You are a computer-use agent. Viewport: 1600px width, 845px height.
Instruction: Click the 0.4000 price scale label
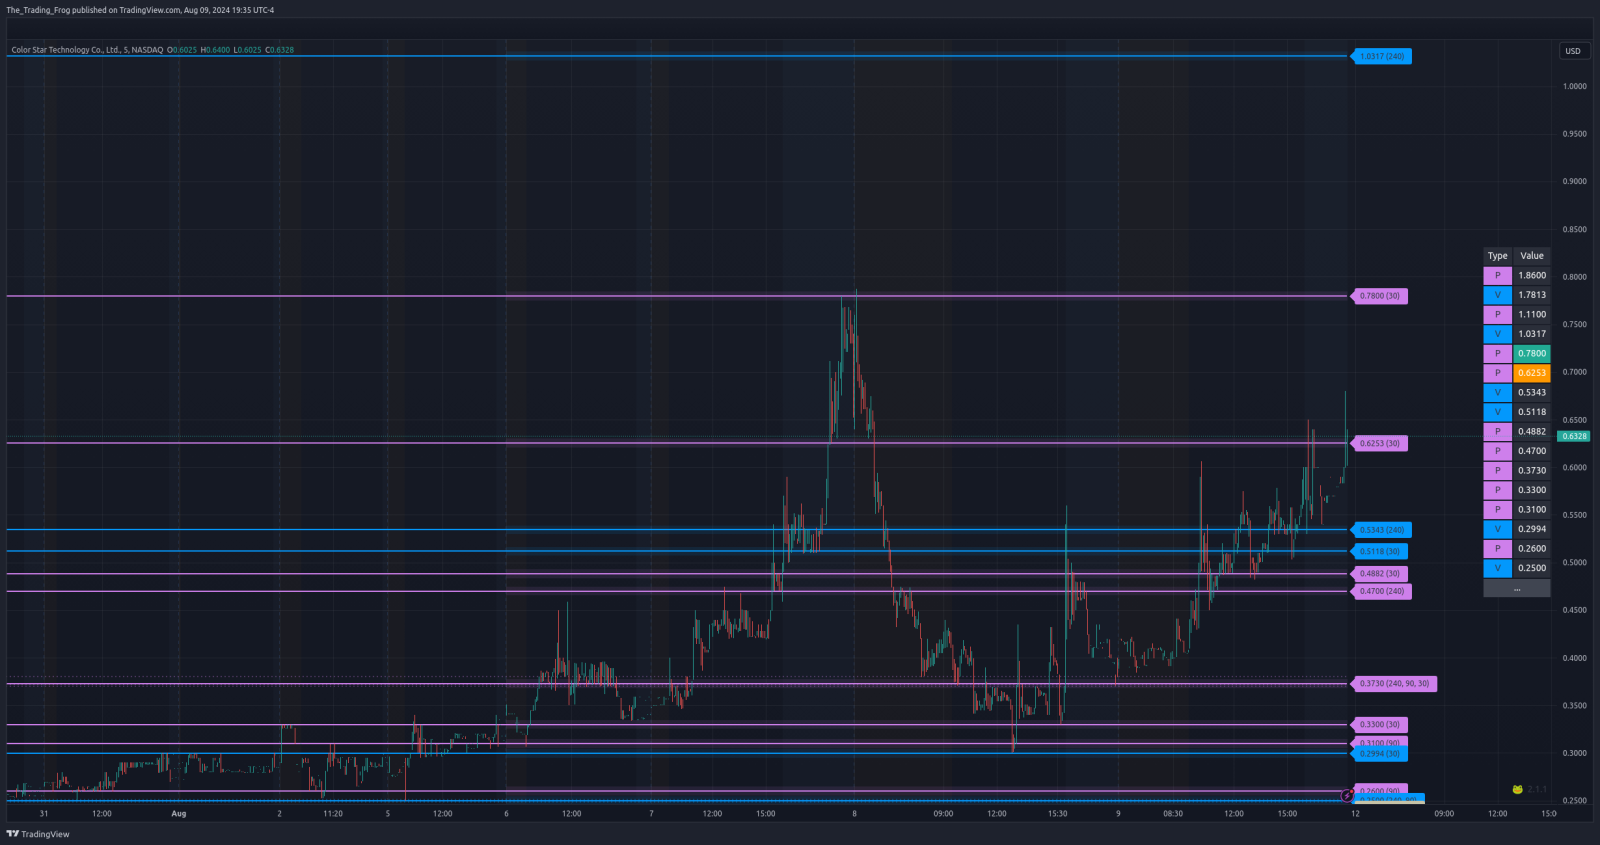[1575, 658]
